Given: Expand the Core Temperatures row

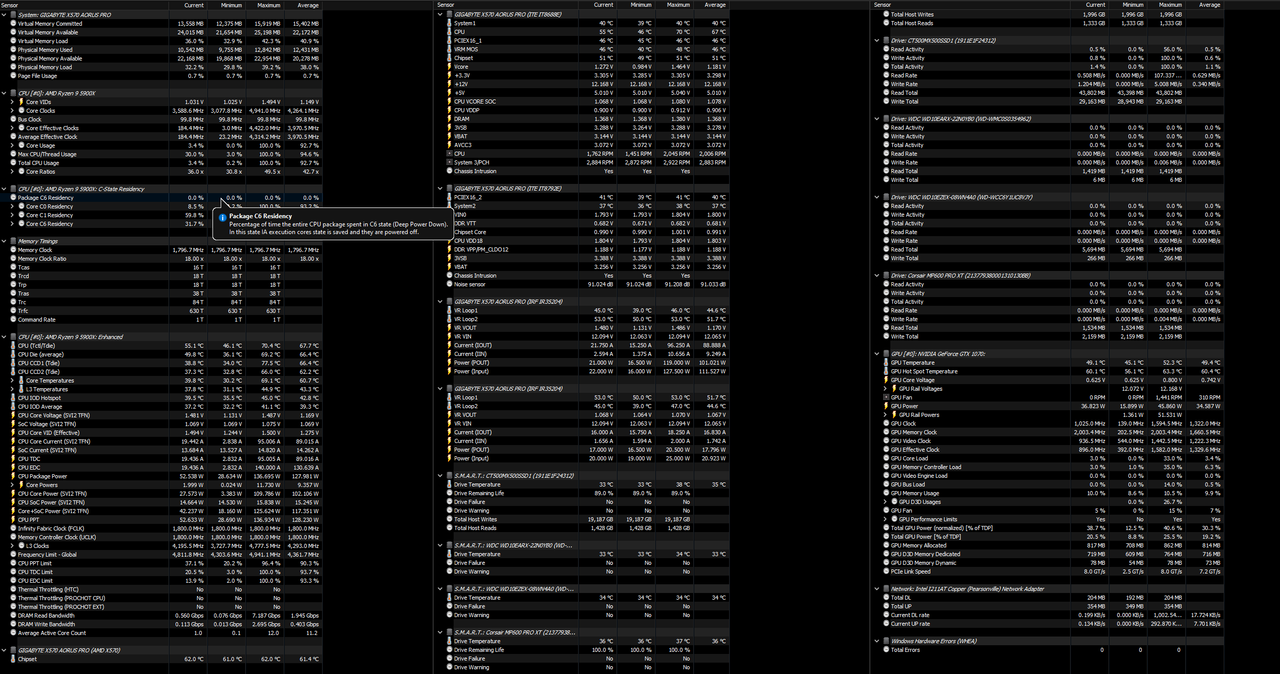Looking at the screenshot, I should (12, 380).
